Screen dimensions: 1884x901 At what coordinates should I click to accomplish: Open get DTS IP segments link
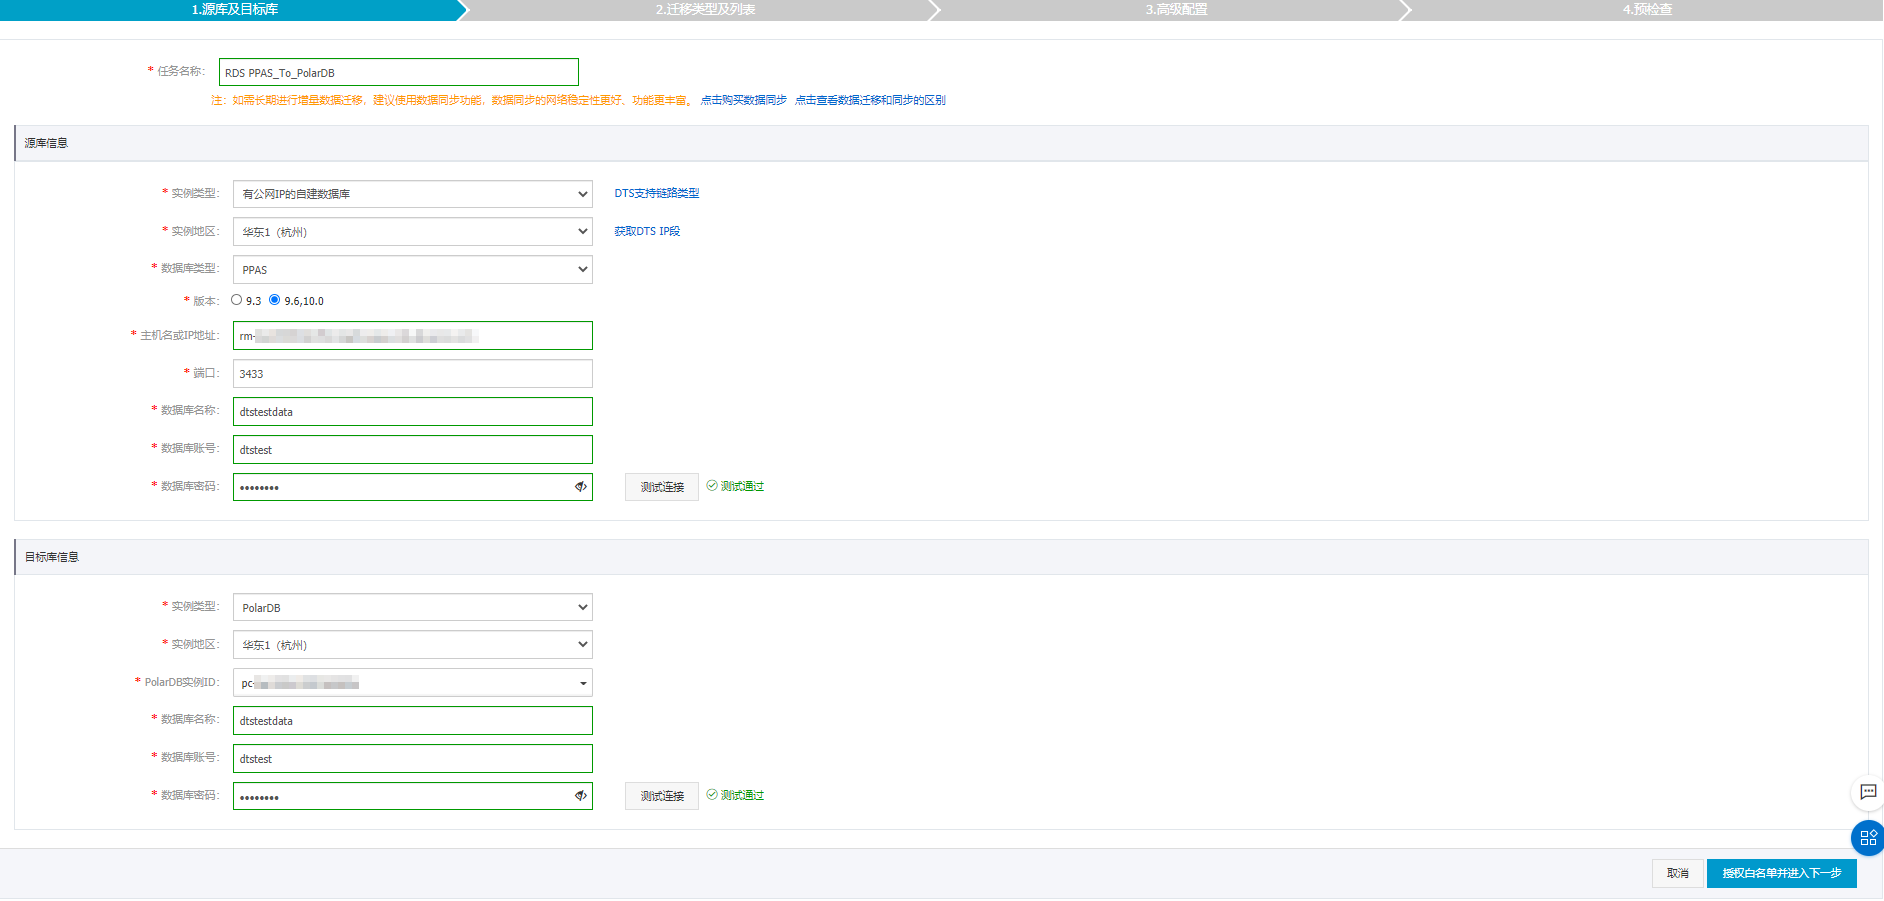pyautogui.click(x=647, y=231)
